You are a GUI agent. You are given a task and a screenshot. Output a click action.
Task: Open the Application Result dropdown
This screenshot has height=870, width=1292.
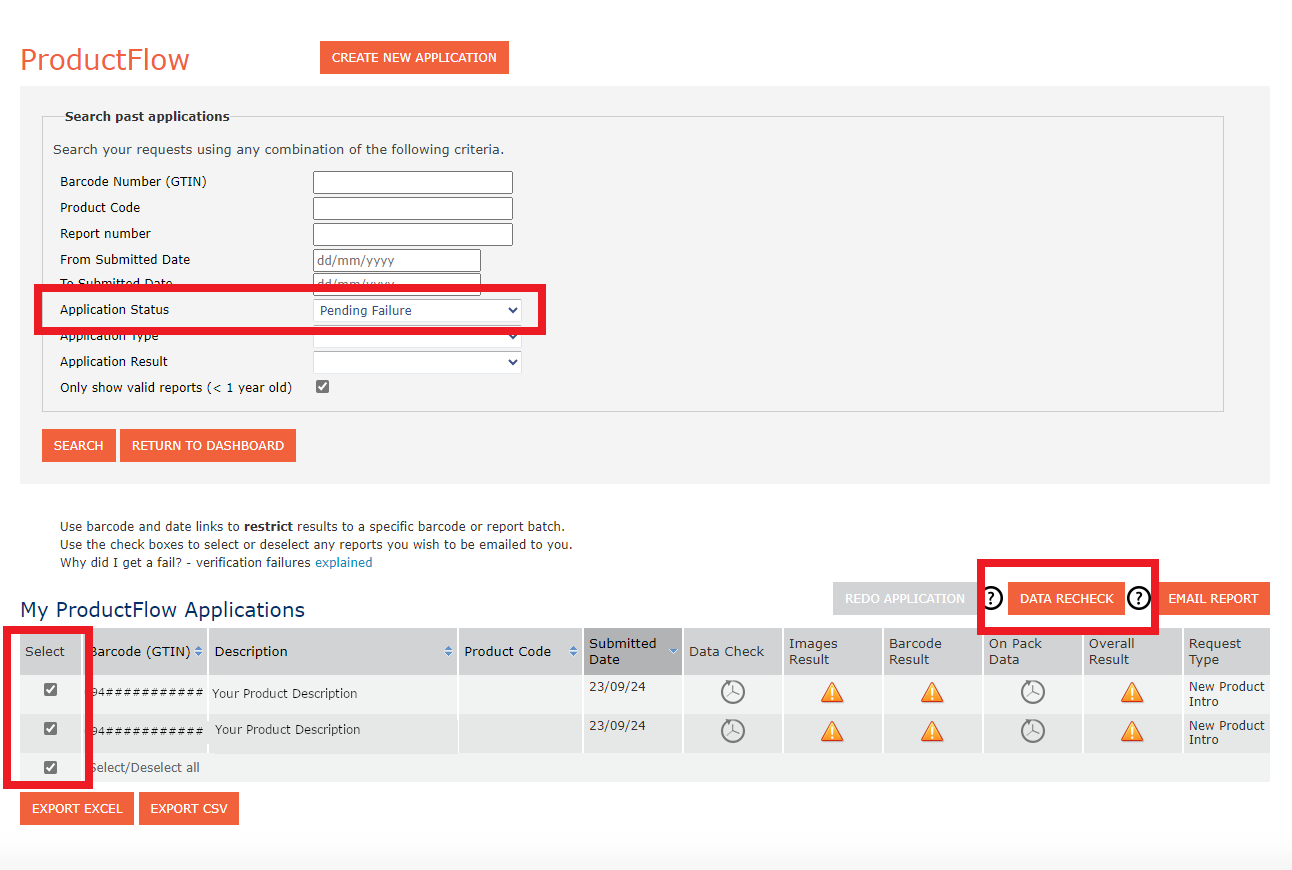417,362
